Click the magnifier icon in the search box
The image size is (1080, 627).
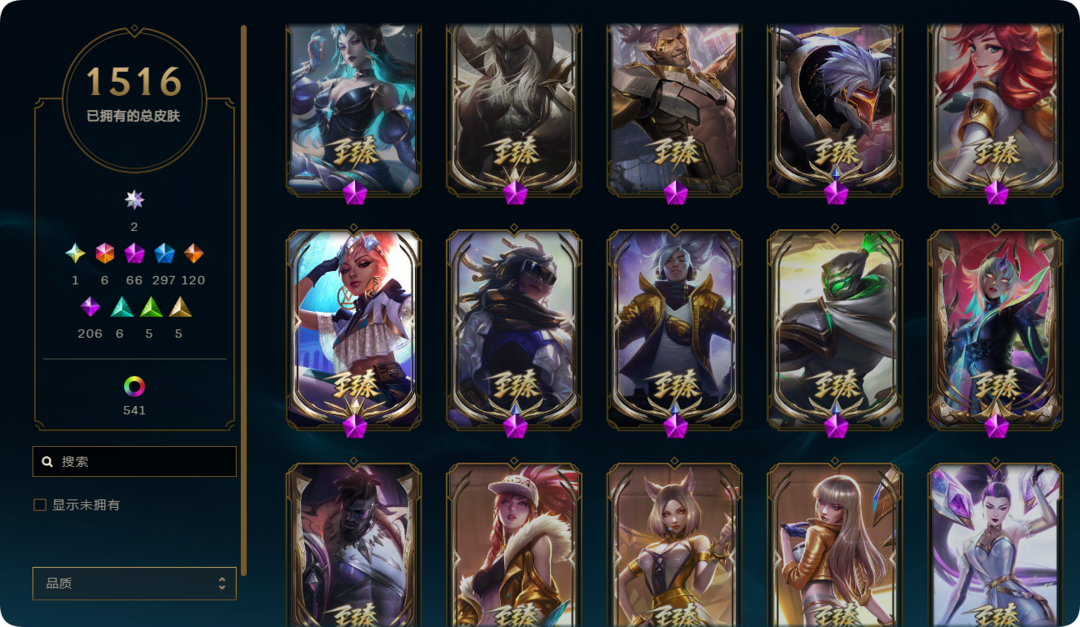point(48,462)
